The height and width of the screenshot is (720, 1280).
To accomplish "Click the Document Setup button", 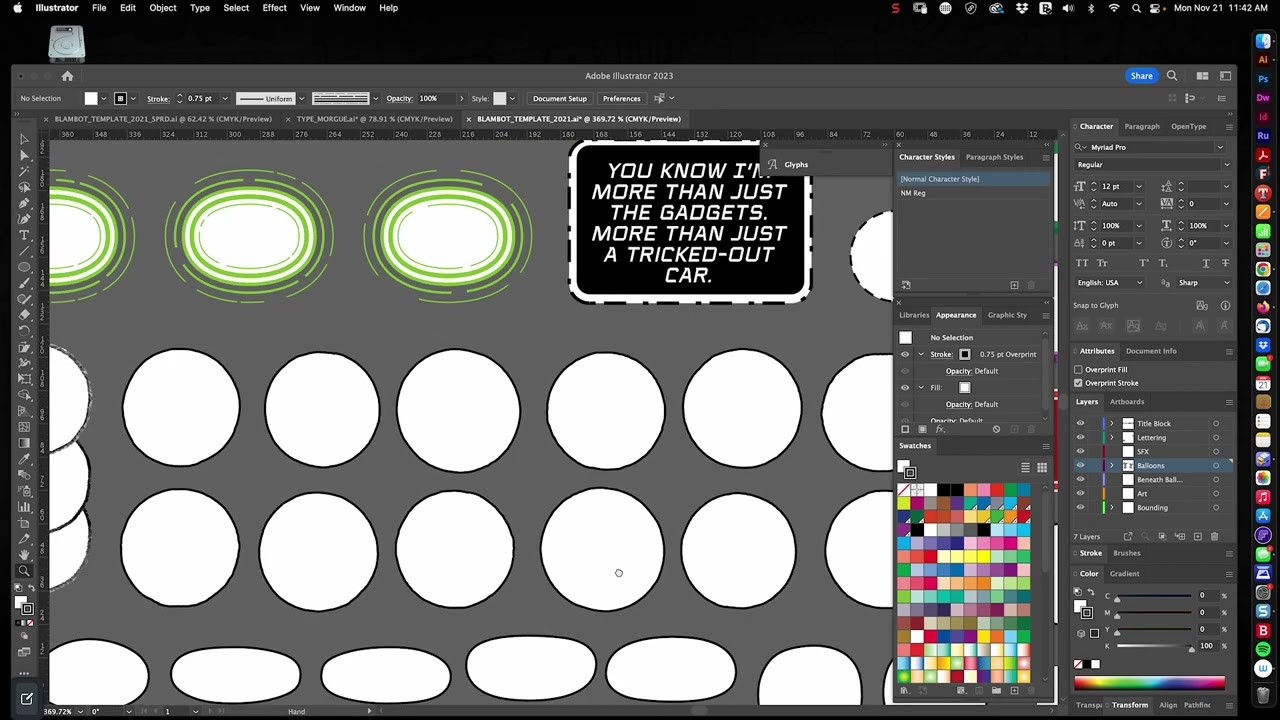I will point(560,98).
